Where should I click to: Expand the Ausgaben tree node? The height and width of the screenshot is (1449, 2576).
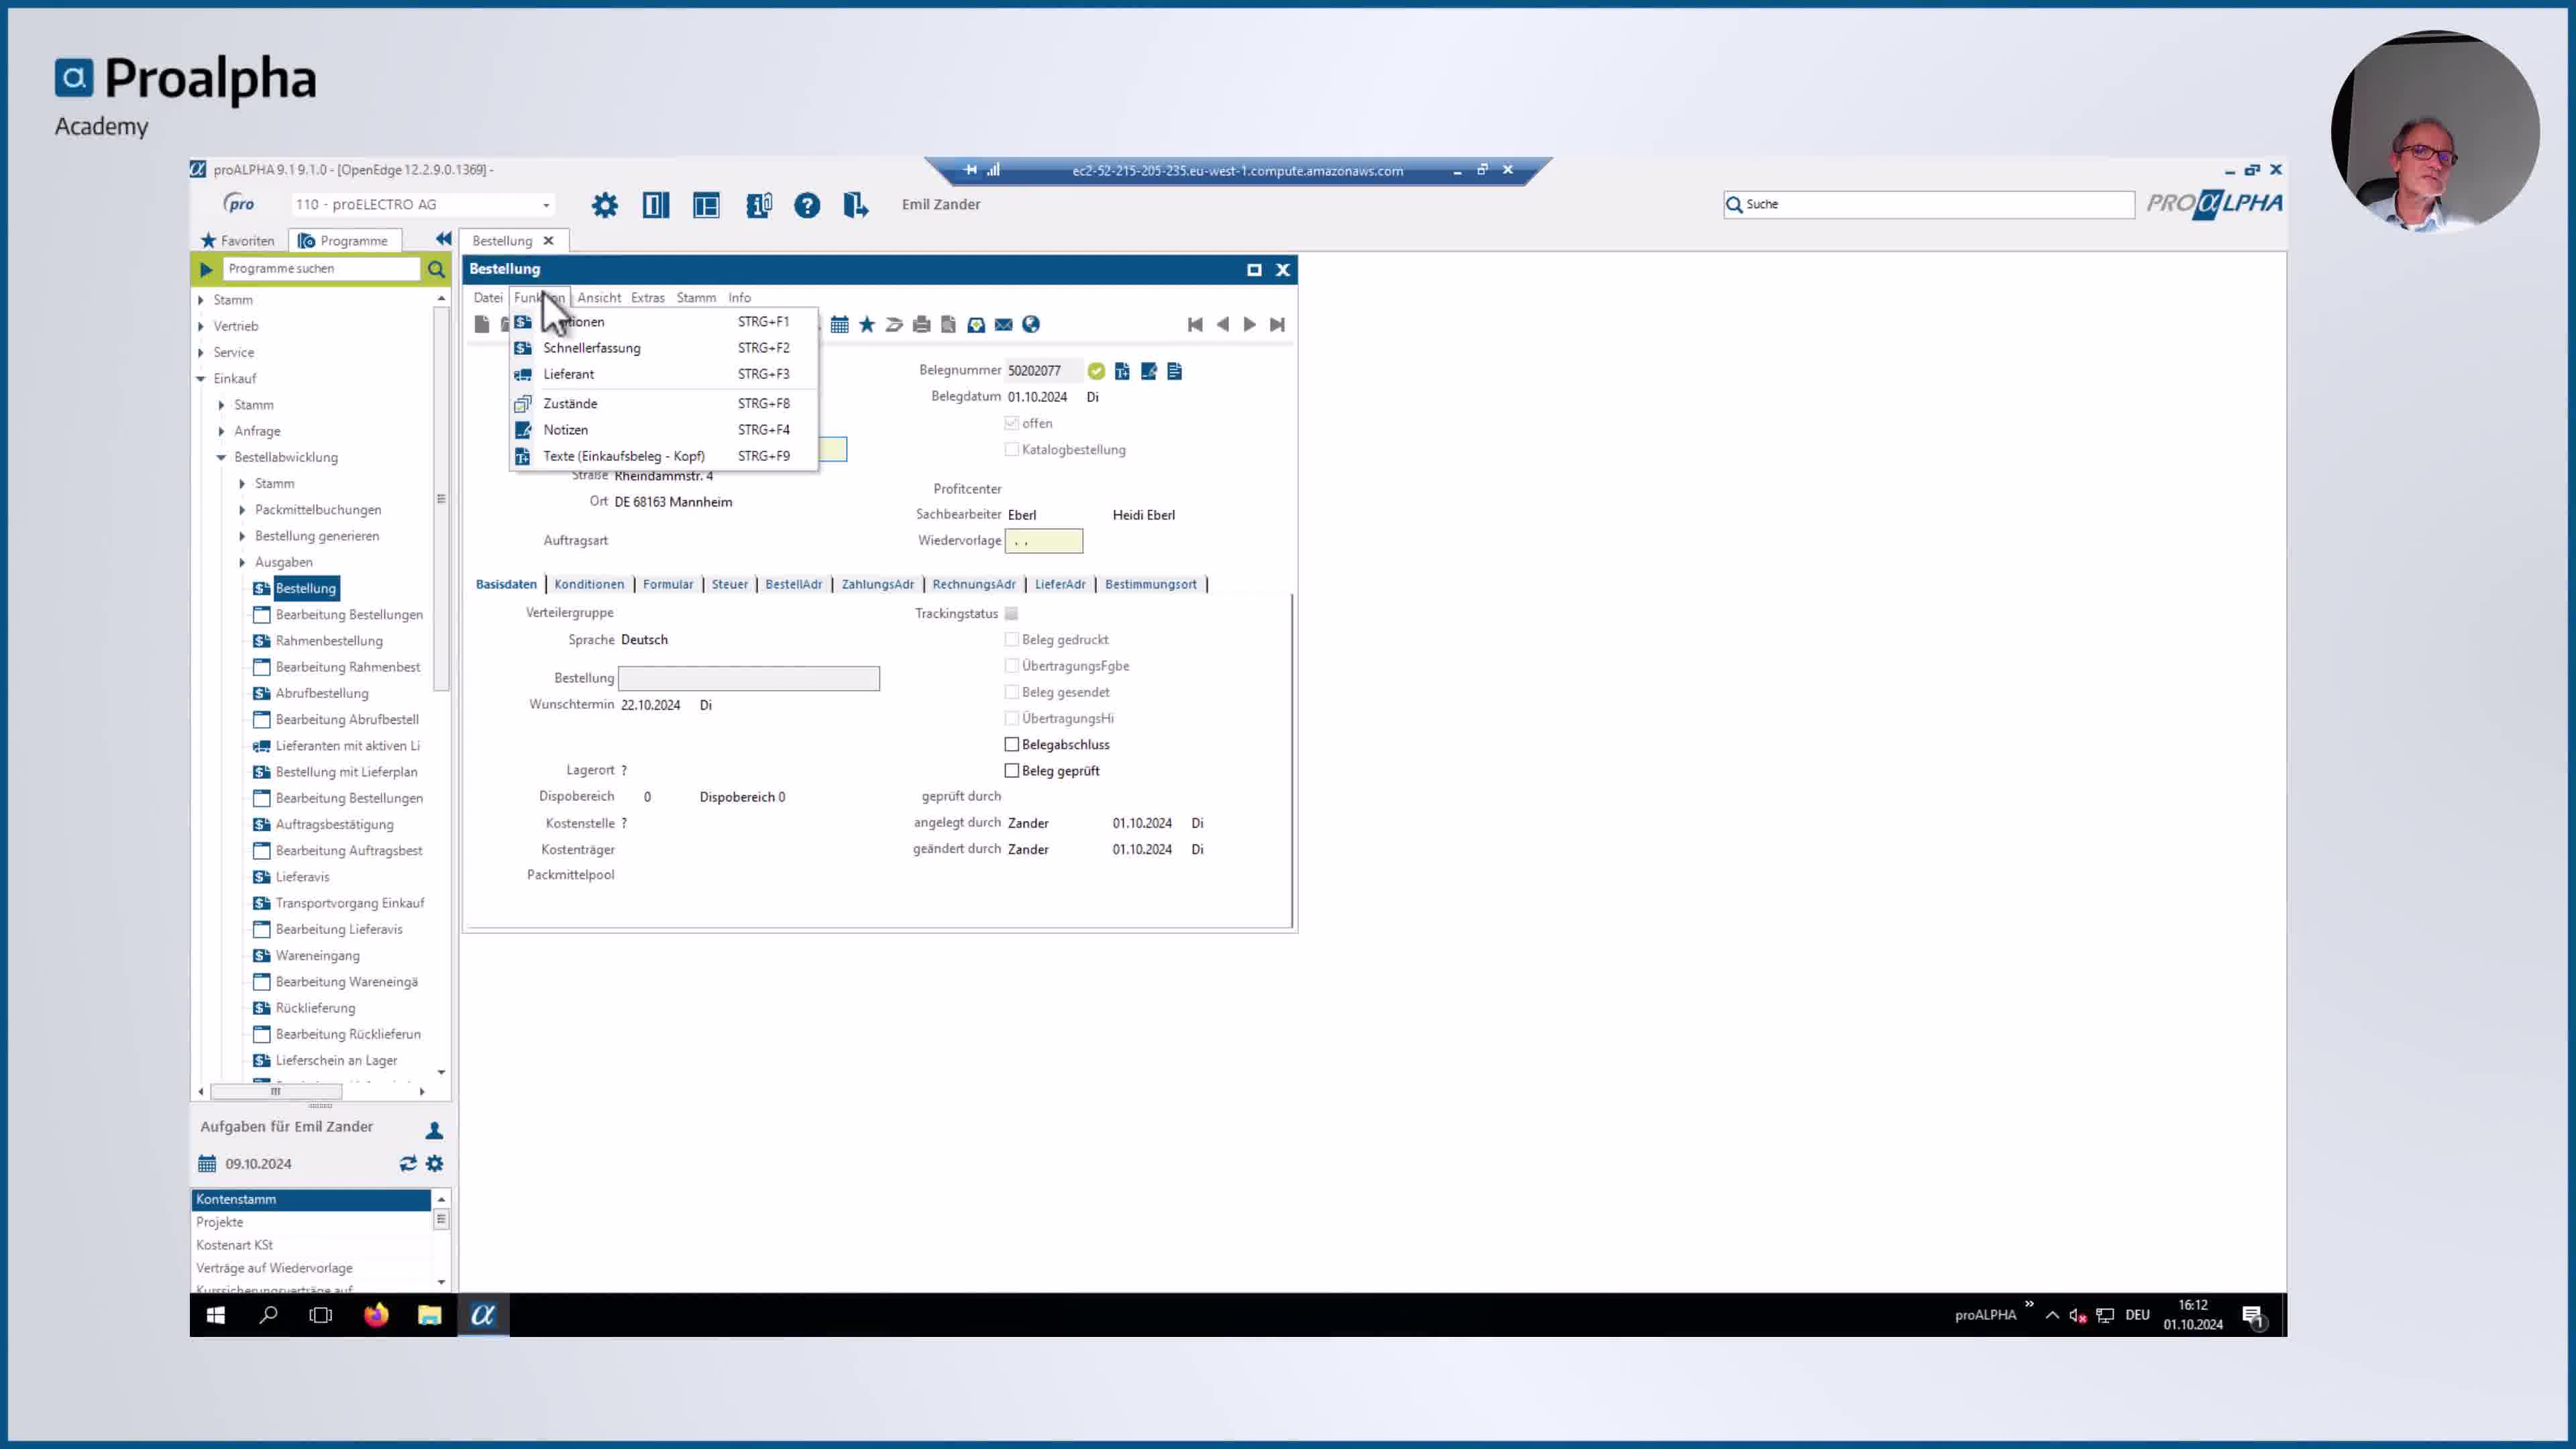click(x=242, y=562)
